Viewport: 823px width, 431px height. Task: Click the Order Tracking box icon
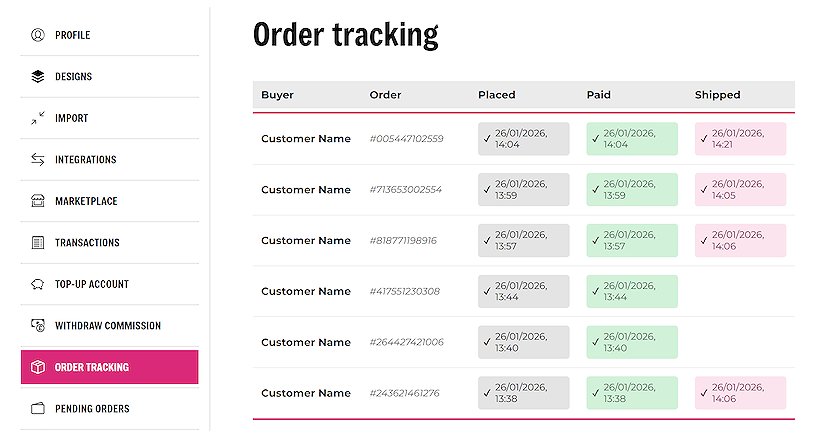click(x=38, y=367)
